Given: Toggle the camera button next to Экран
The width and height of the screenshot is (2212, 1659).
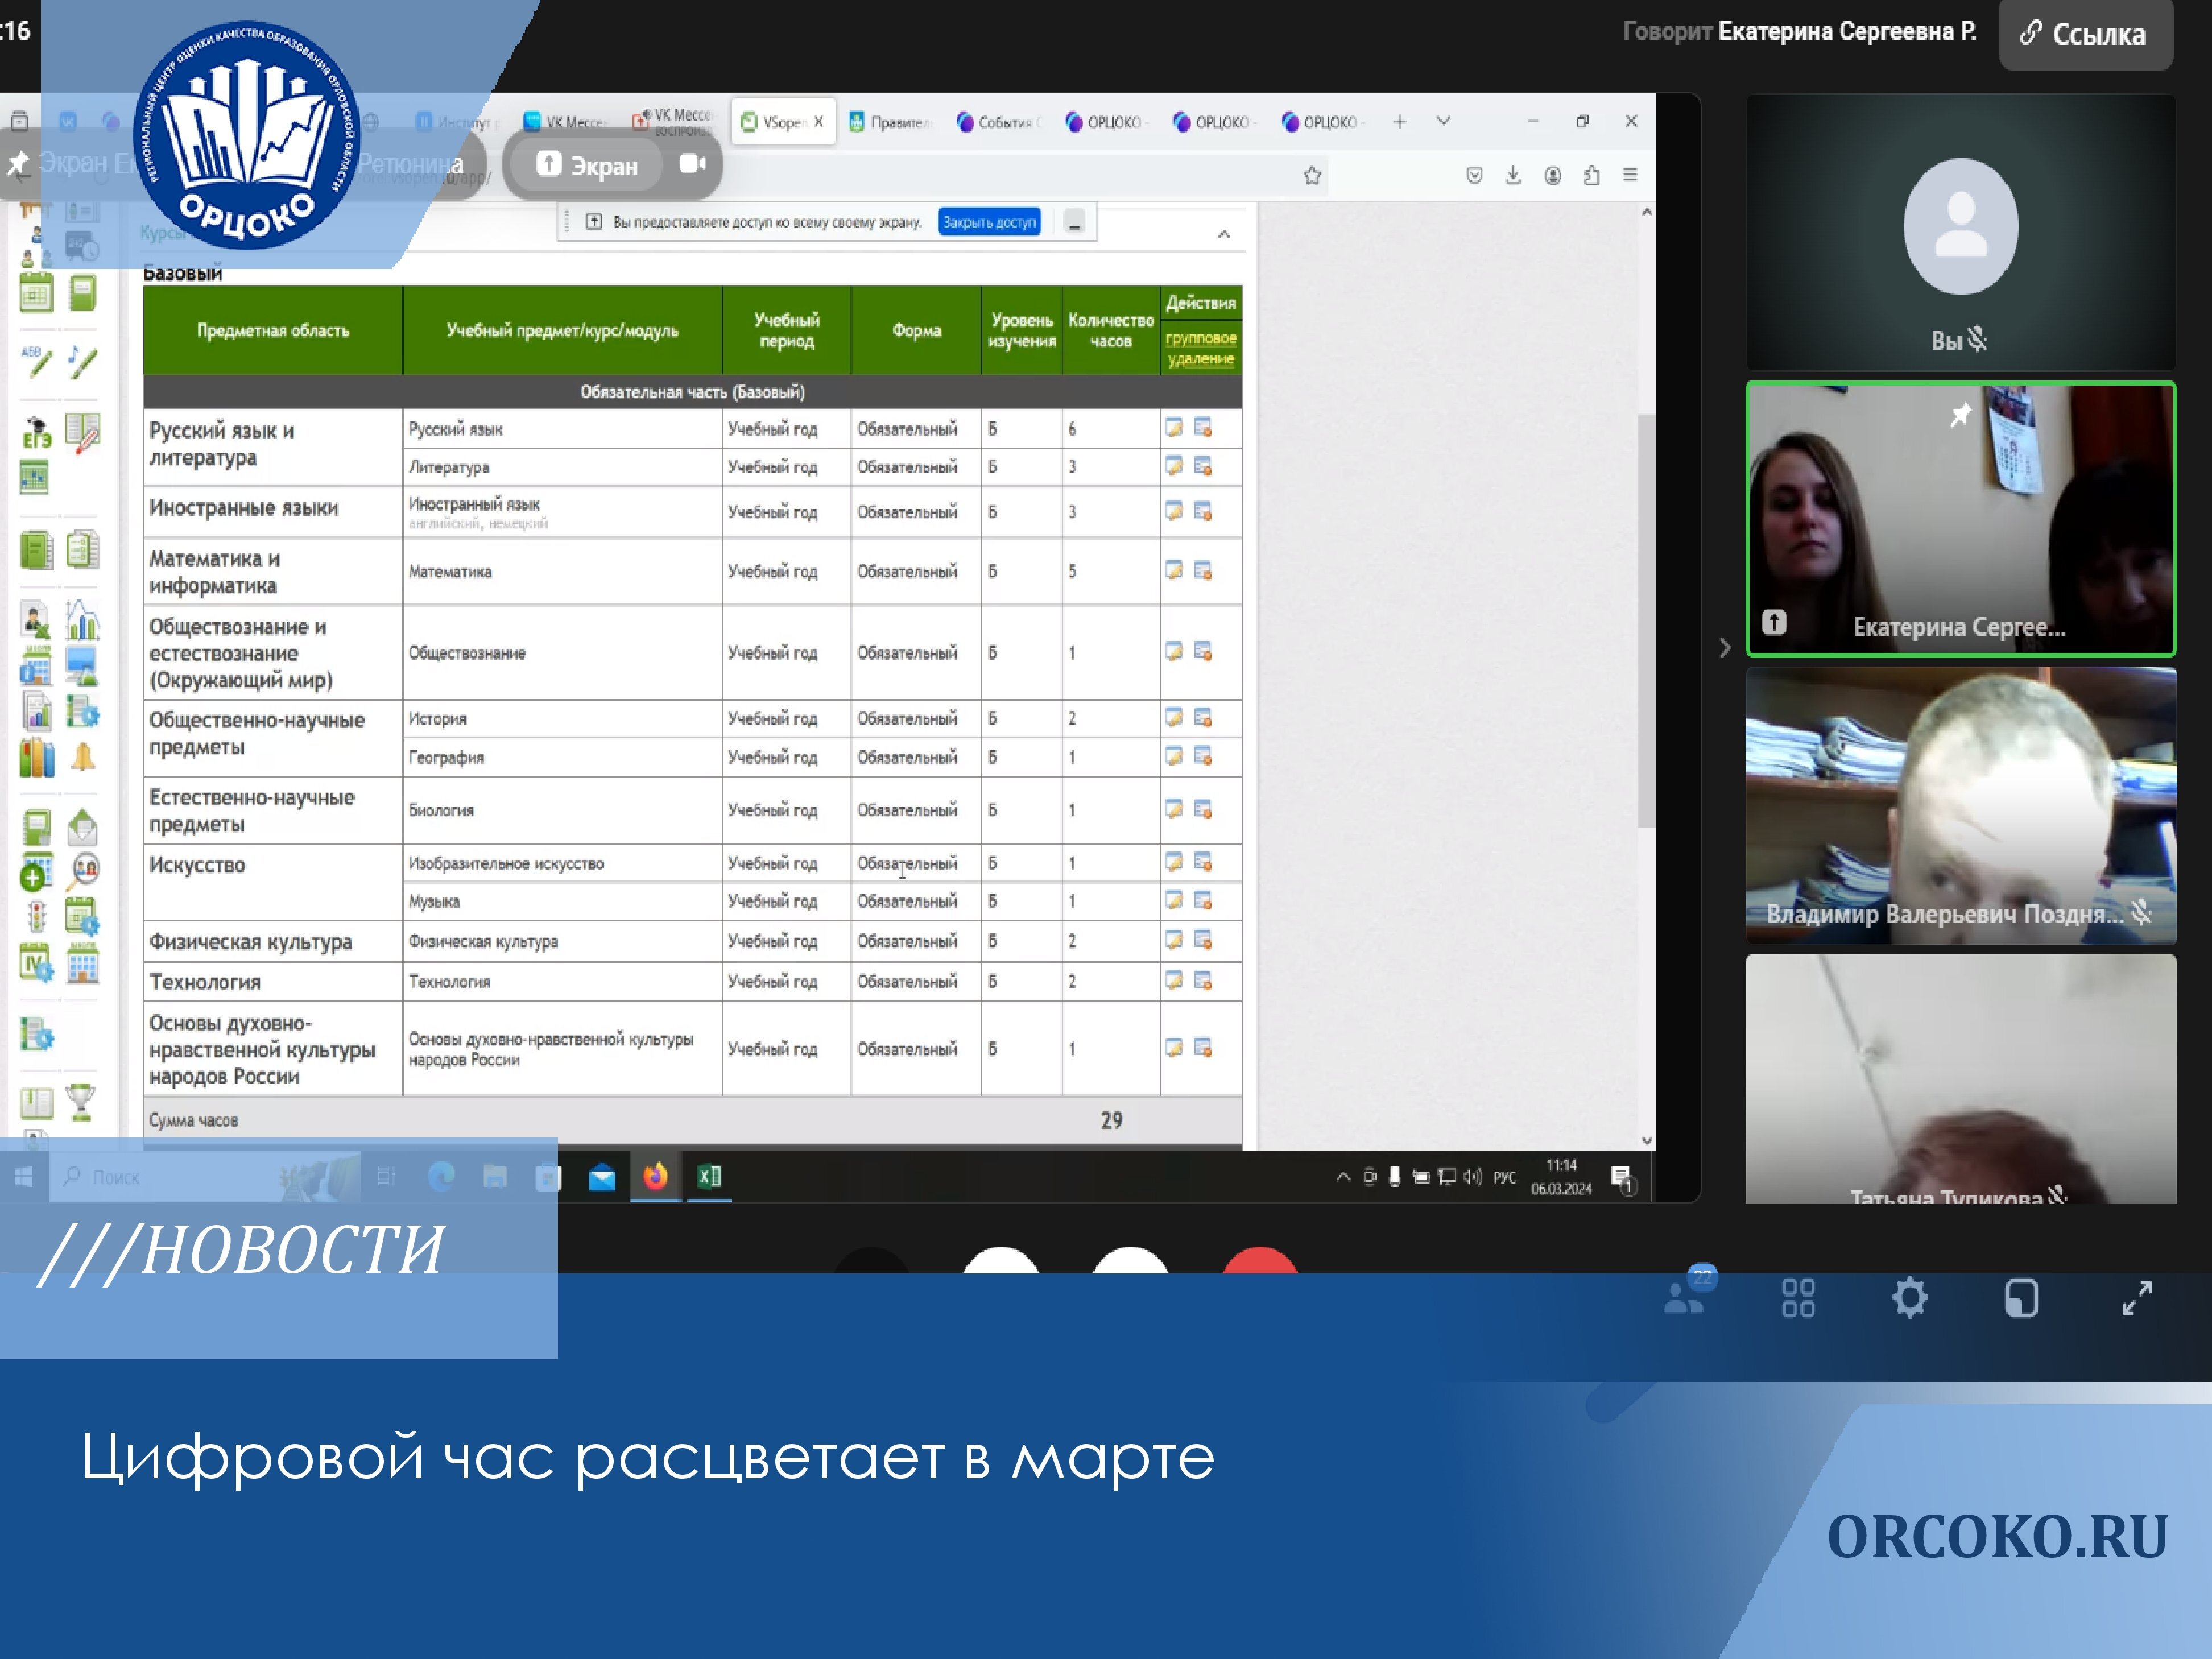Looking at the screenshot, I should (692, 164).
